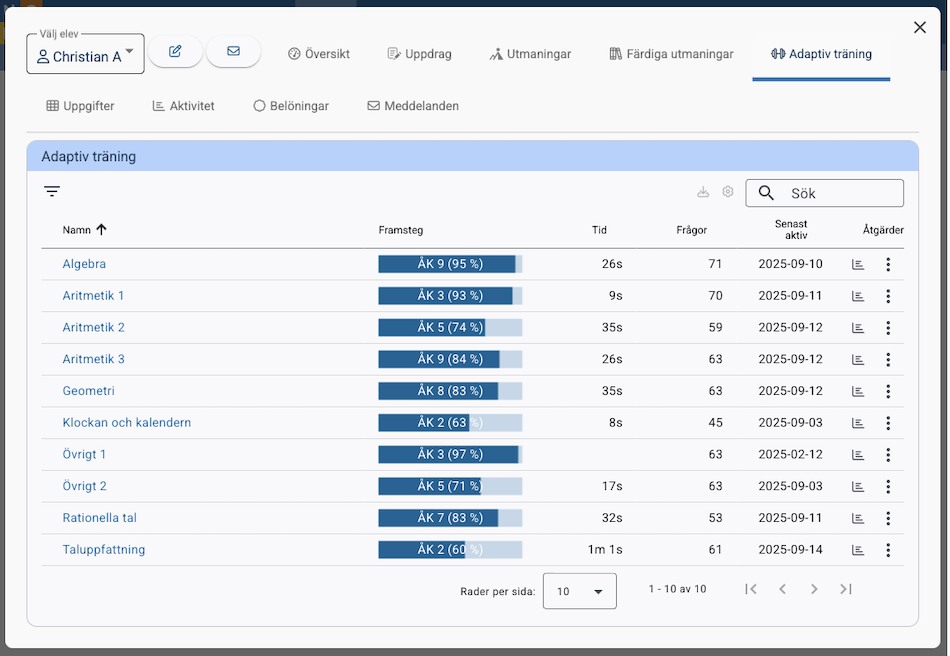This screenshot has height=656, width=950.
Task: Open actions menu for Aritmetik 2
Action: click(x=888, y=328)
